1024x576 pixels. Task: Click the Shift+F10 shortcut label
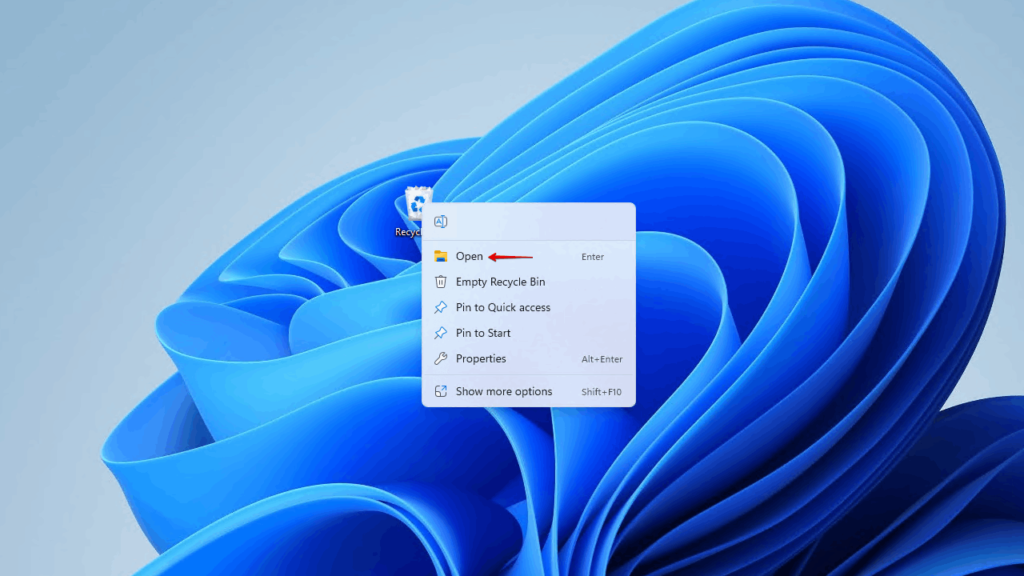pos(599,391)
